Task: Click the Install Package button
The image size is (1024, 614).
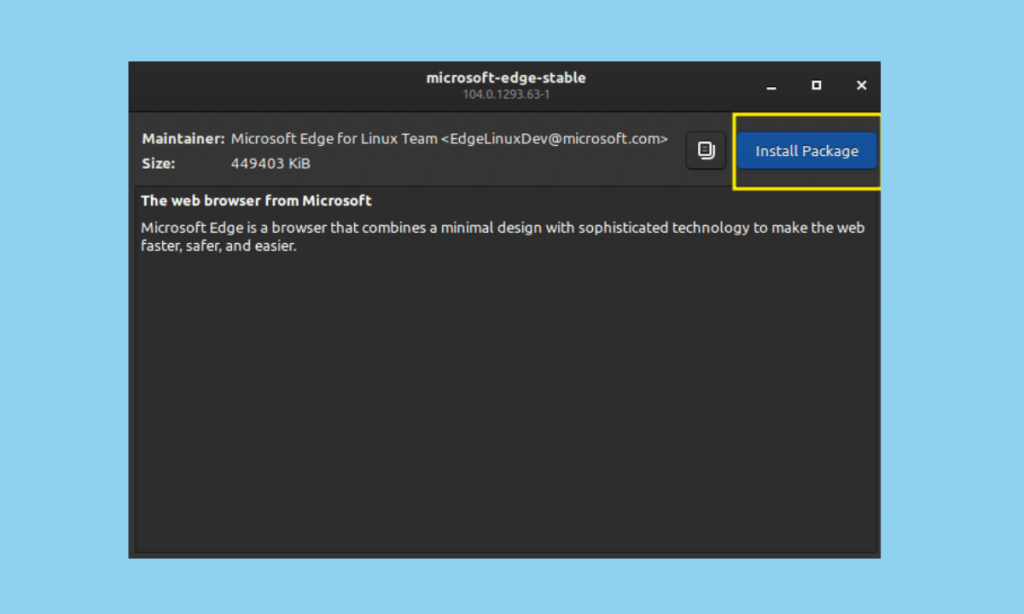Action: point(807,151)
